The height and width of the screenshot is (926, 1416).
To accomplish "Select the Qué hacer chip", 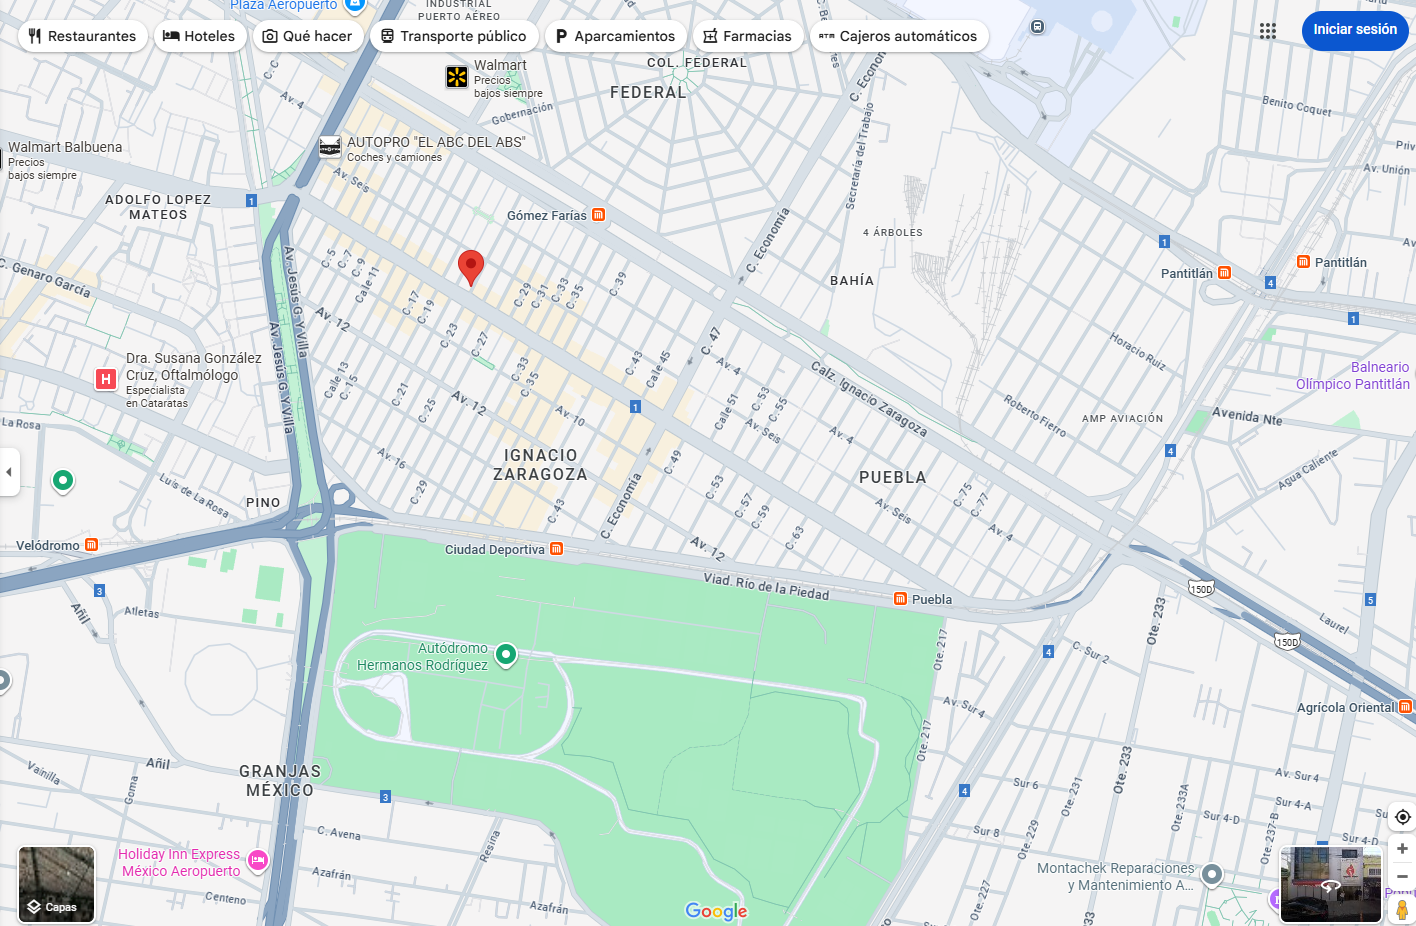I will point(307,36).
